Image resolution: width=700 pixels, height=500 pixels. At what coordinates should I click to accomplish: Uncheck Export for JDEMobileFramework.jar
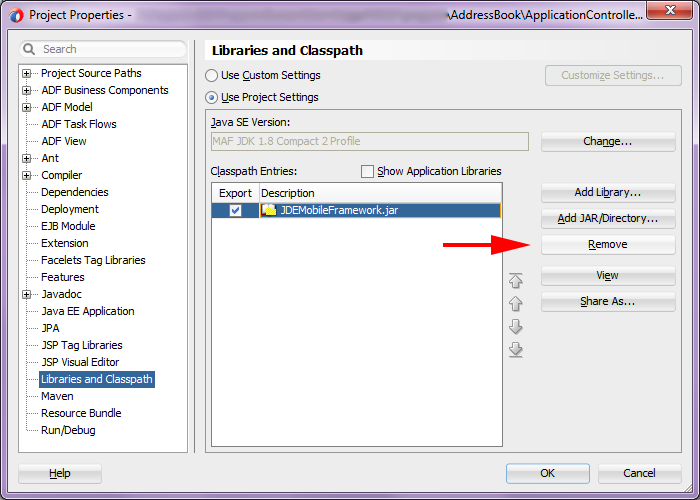[x=235, y=210]
